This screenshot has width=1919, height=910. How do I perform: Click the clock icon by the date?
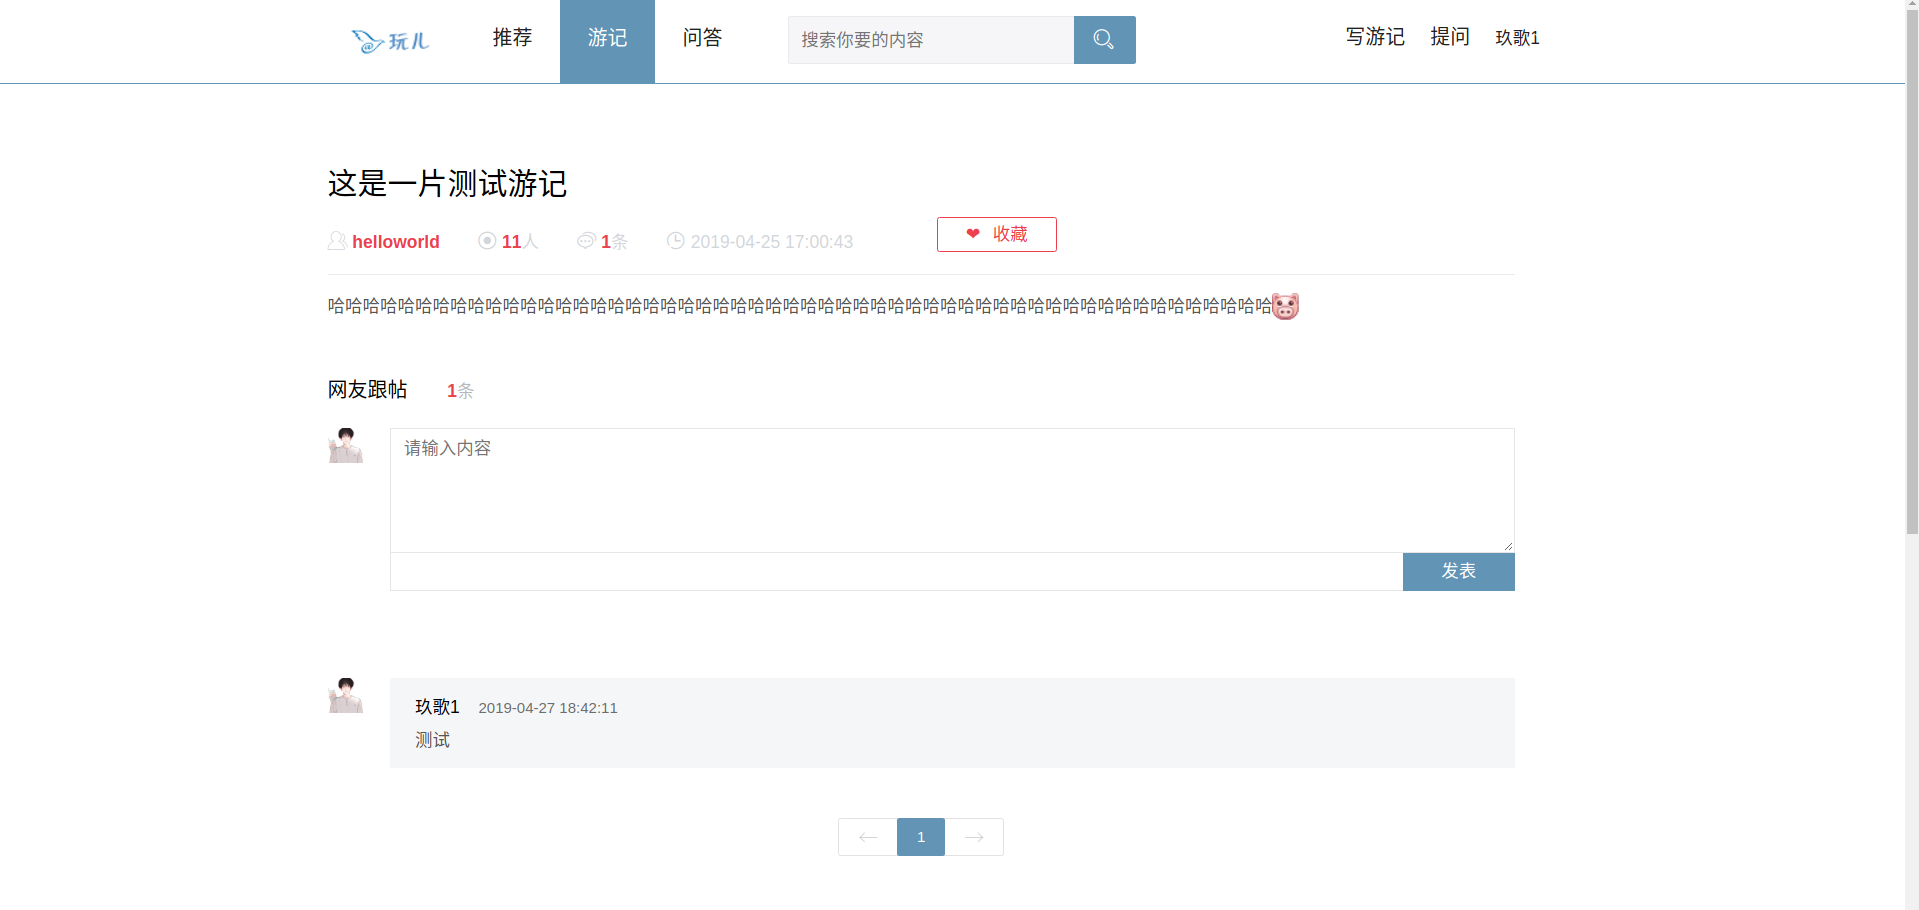point(676,241)
